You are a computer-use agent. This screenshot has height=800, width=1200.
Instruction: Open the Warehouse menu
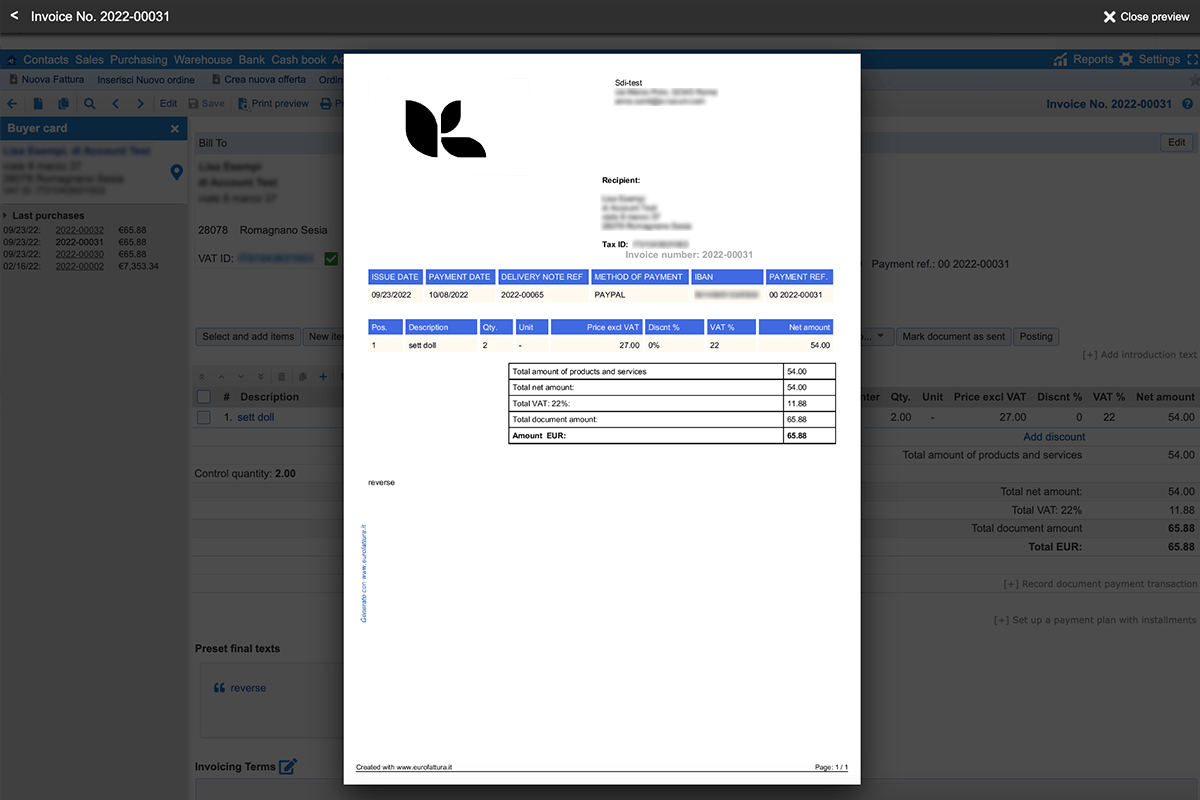coord(203,59)
